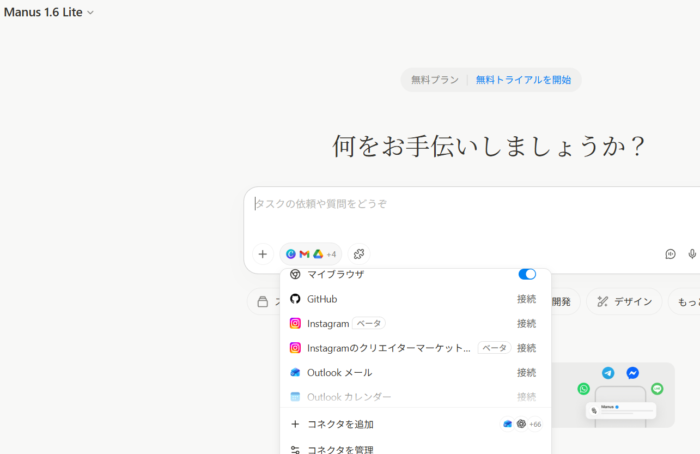Screen dimensions: 700x454
Task: Click the WhatsApp icon in the promo card
Action: pos(583,389)
